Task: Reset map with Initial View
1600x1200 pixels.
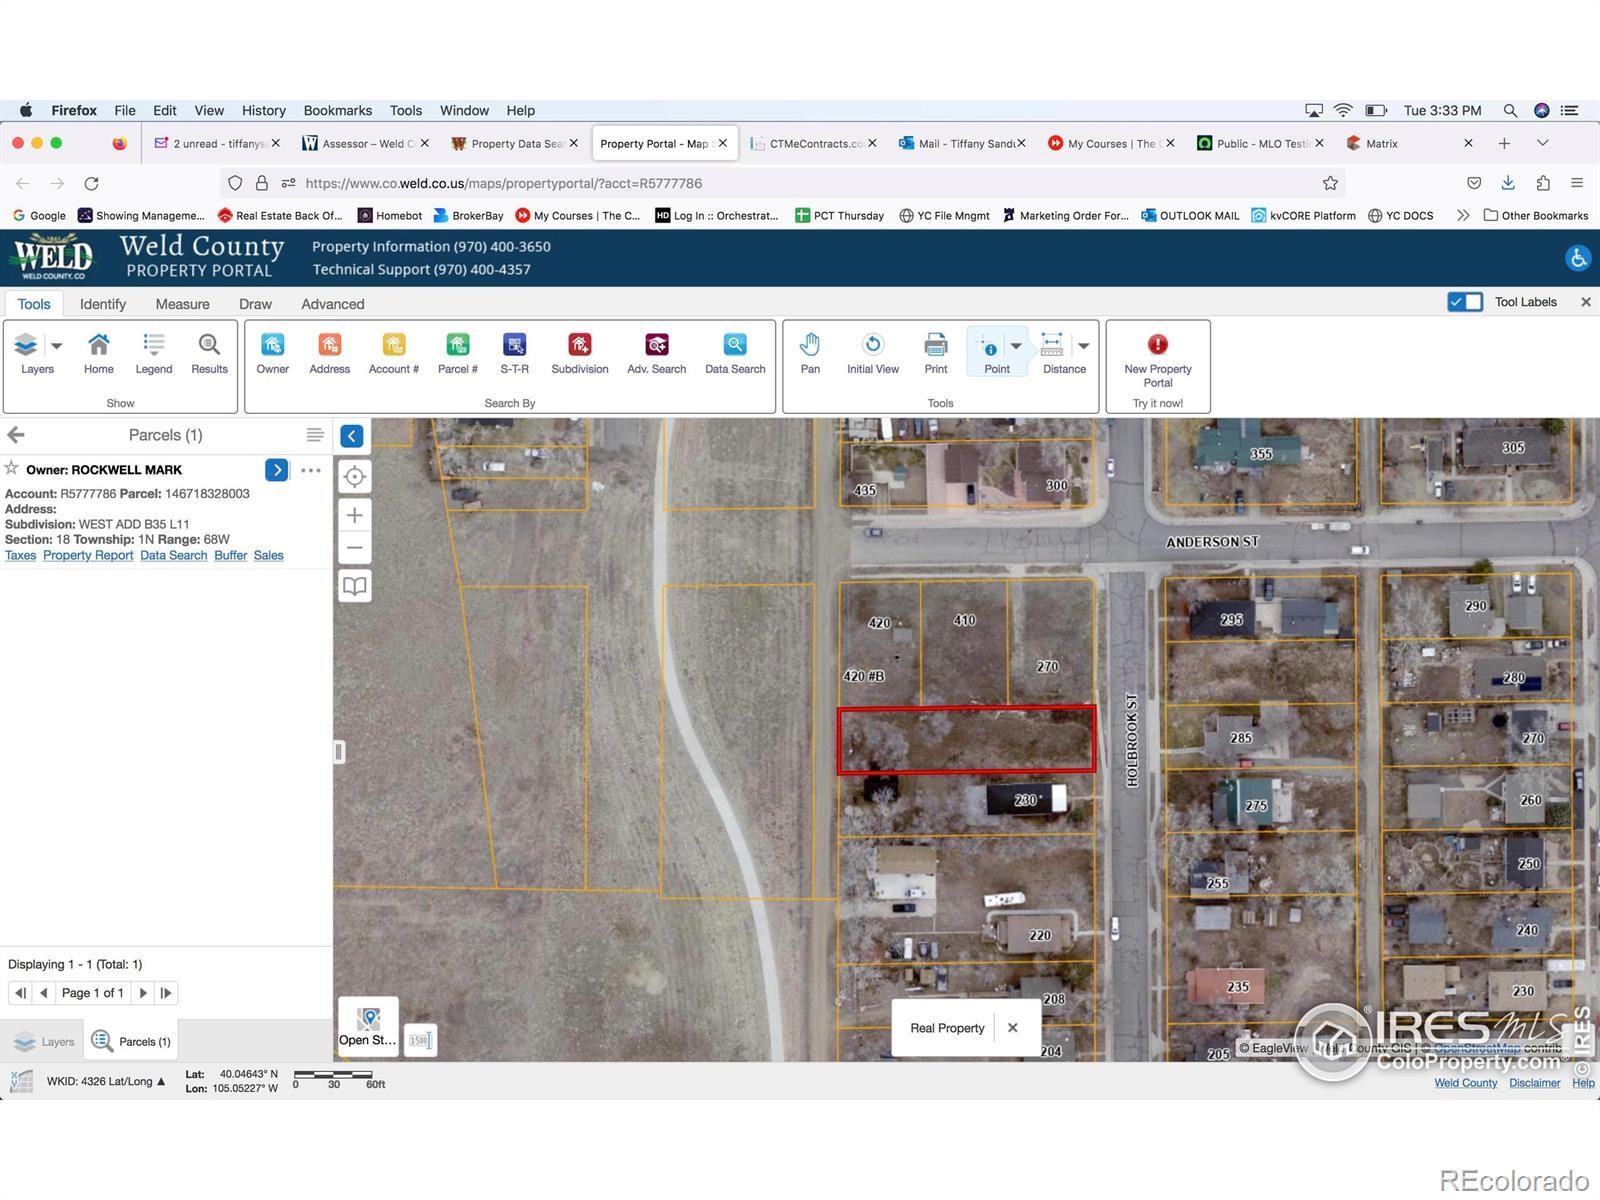Action: pyautogui.click(x=872, y=353)
